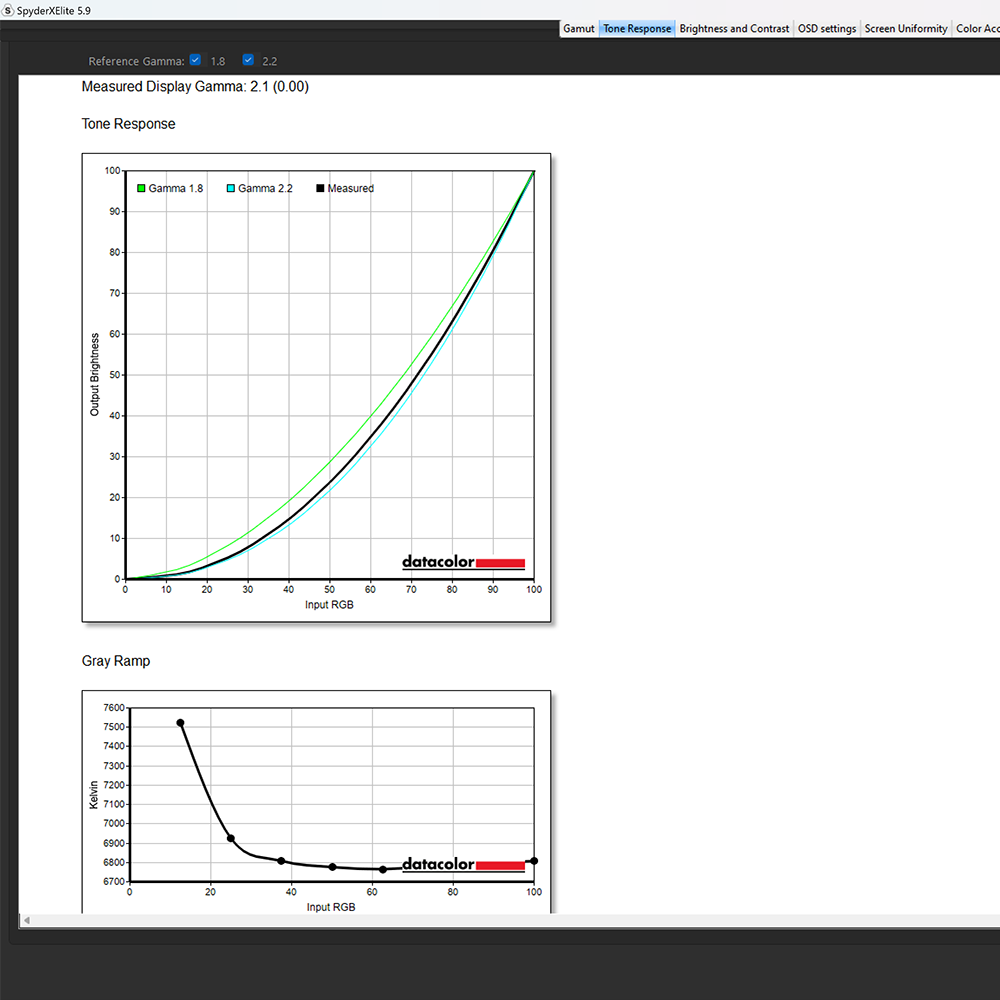Uncheck the 2.2 reference gamma checkbox
Screen dimensions: 1000x1000
click(248, 60)
